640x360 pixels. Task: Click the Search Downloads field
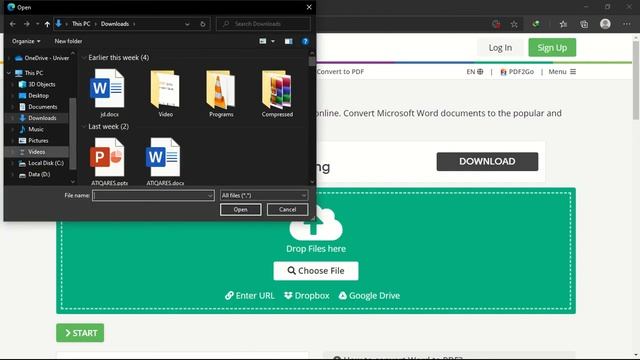coord(263,24)
